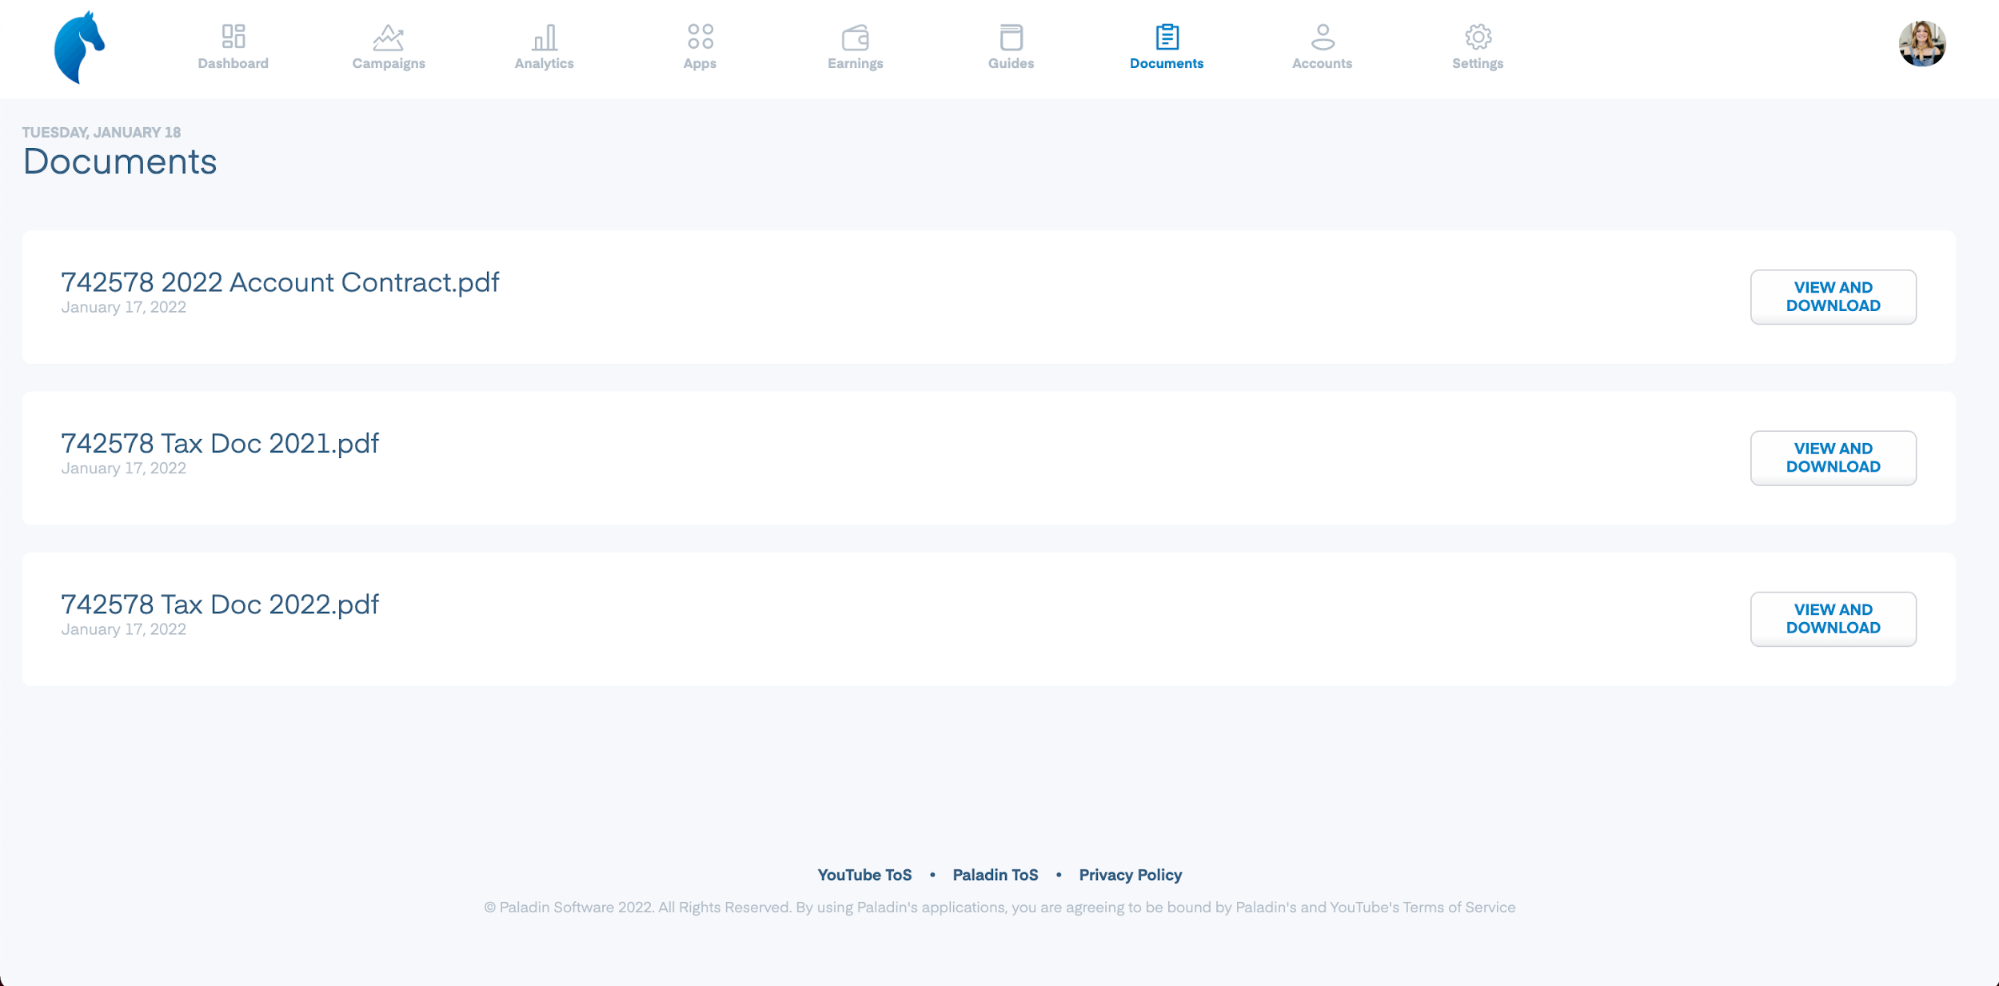Go to Settings nav label
Viewport: 1999px width, 986px height.
click(x=1478, y=63)
